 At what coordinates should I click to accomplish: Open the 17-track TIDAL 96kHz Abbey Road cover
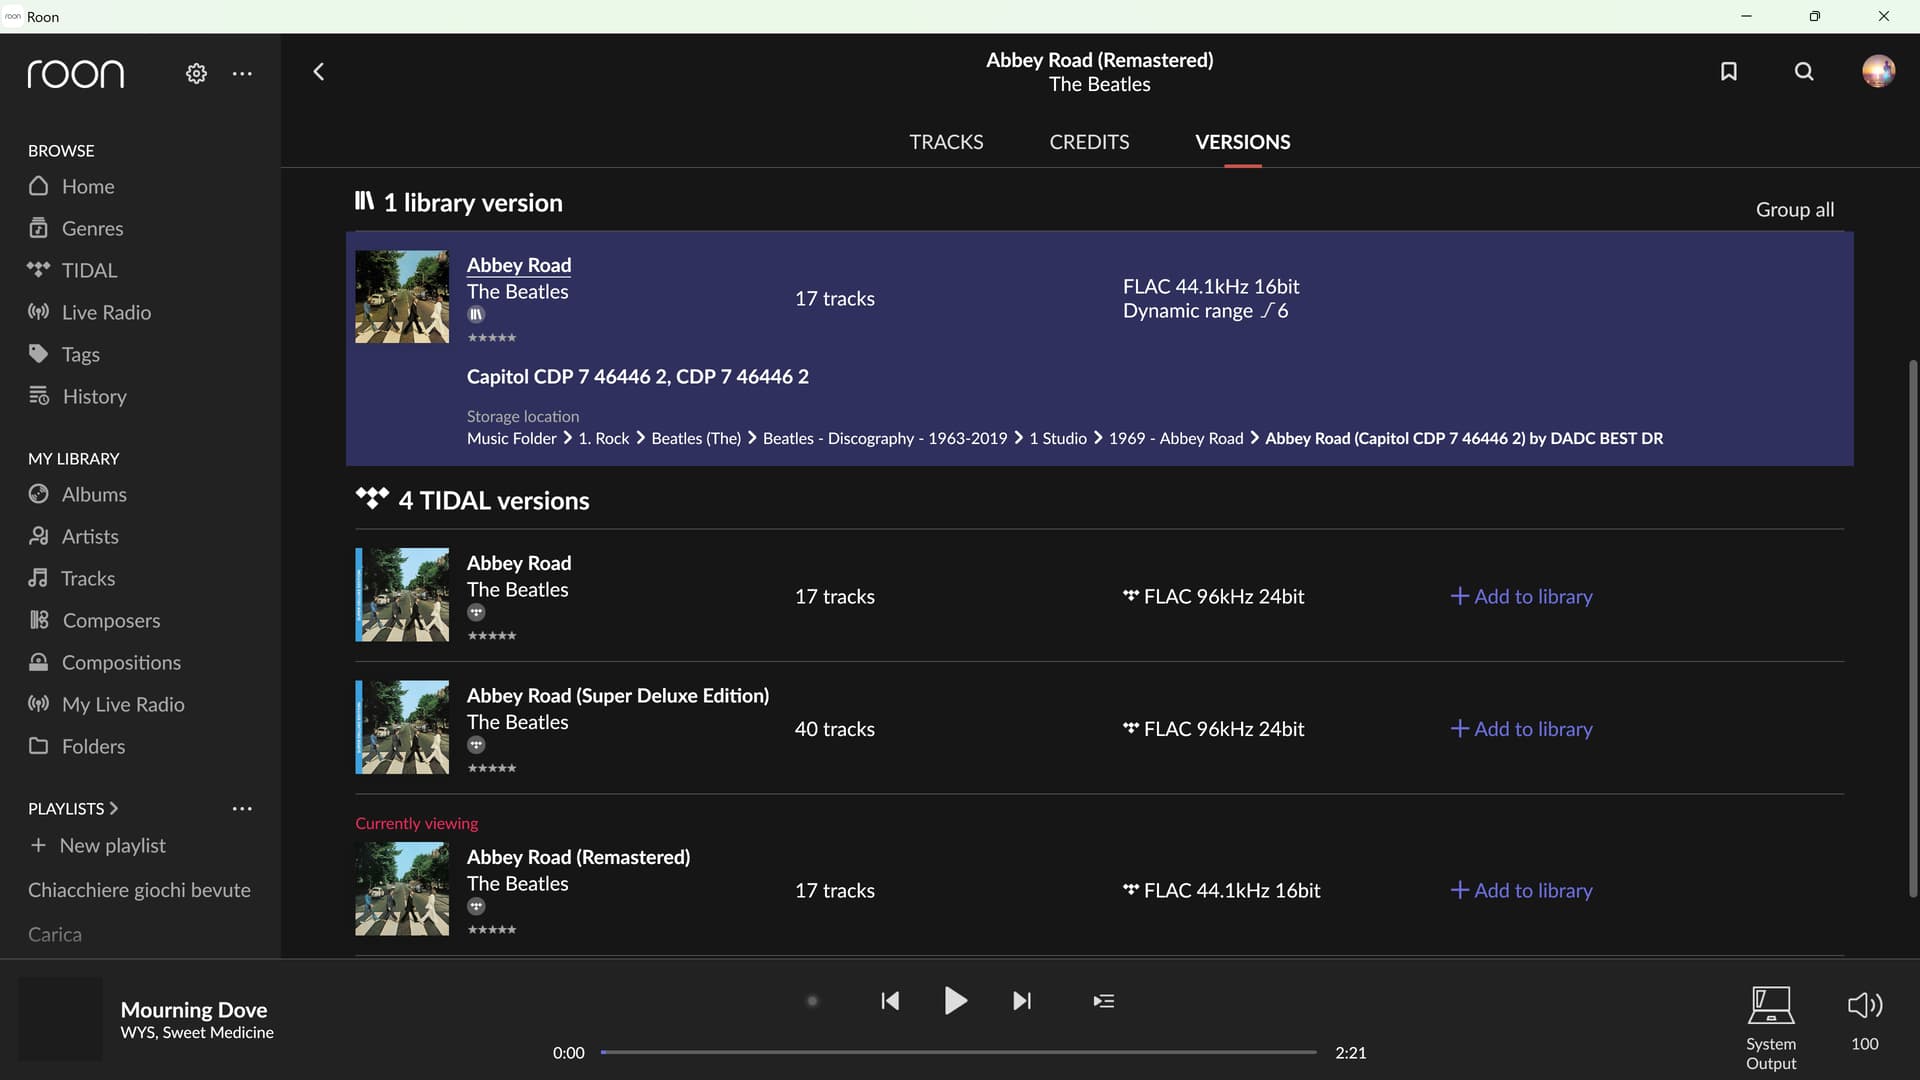click(402, 594)
